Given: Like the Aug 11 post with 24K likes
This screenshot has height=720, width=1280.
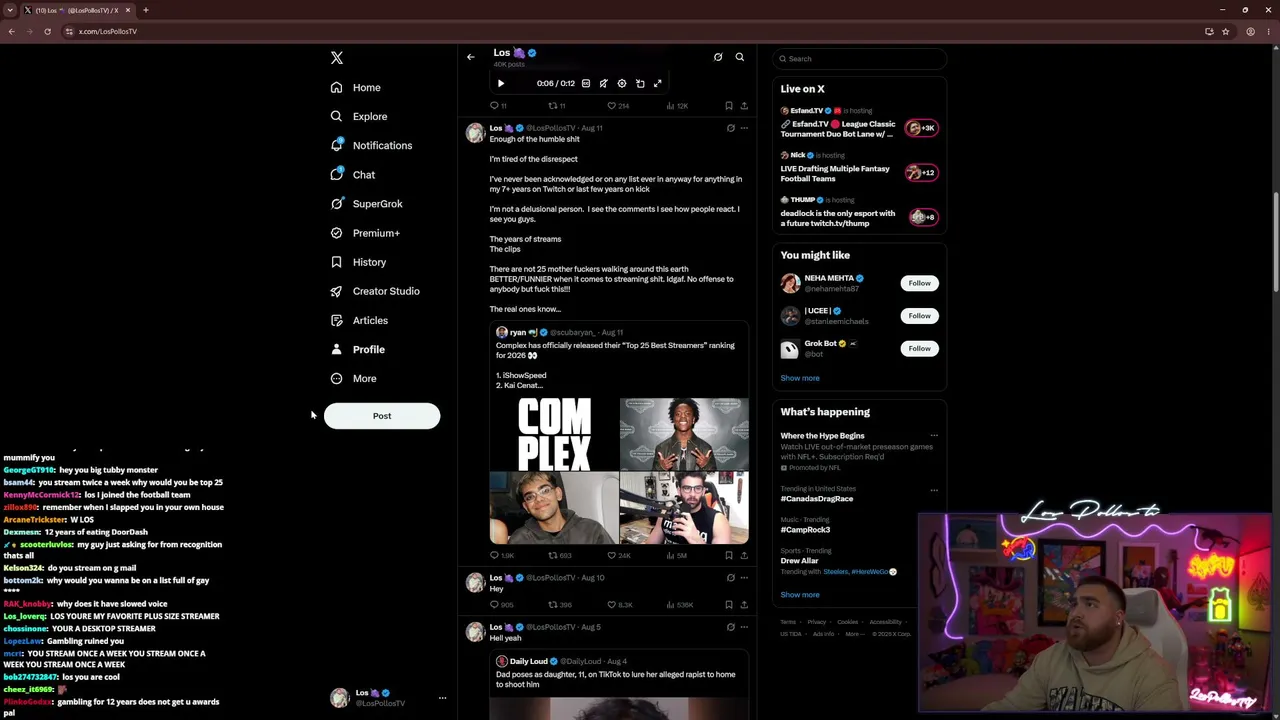Looking at the screenshot, I should click(619, 555).
